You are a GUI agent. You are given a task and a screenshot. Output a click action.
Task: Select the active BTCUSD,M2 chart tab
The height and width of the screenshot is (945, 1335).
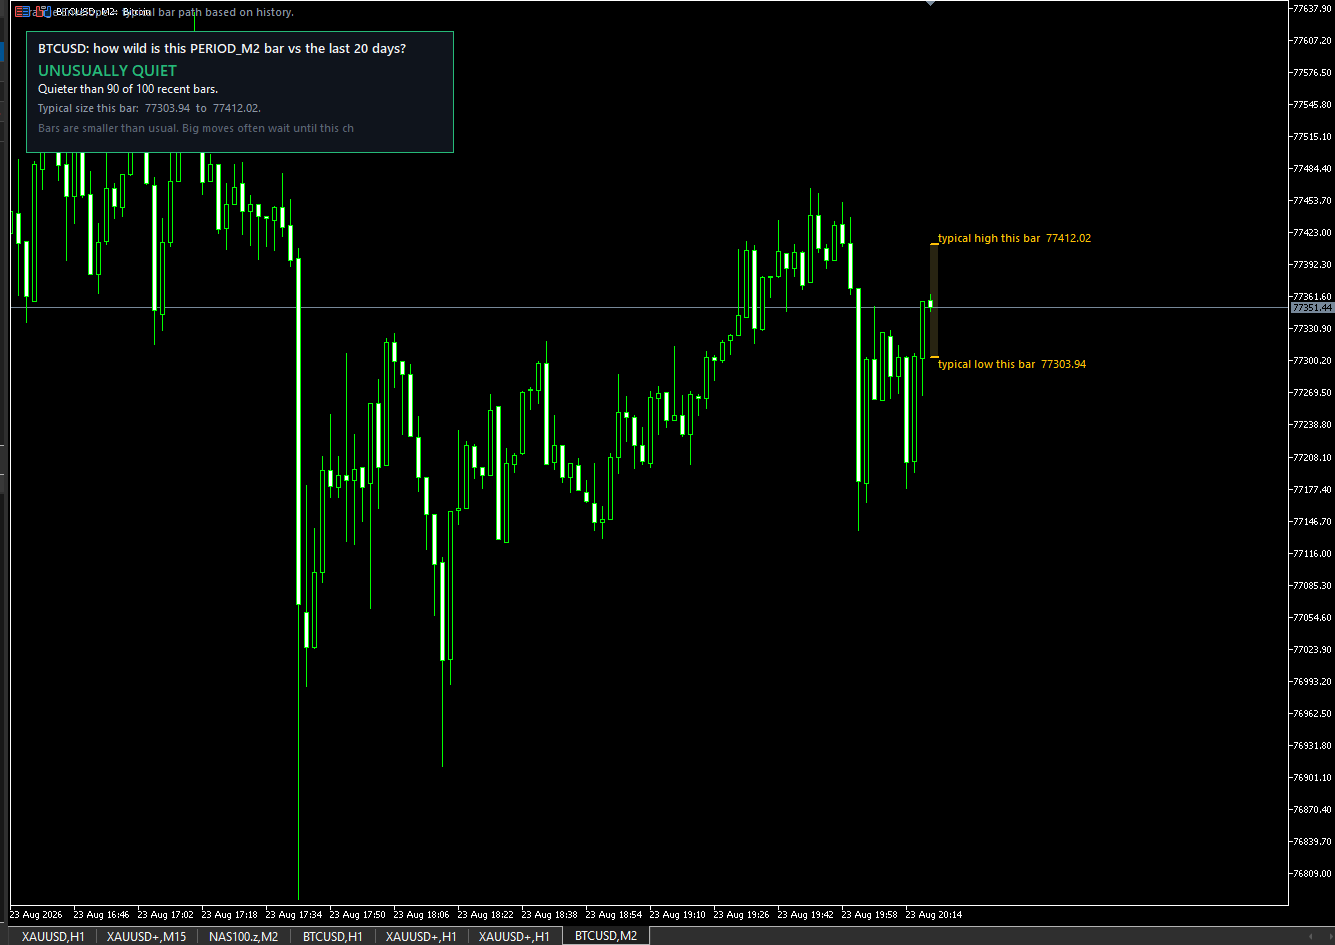606,936
